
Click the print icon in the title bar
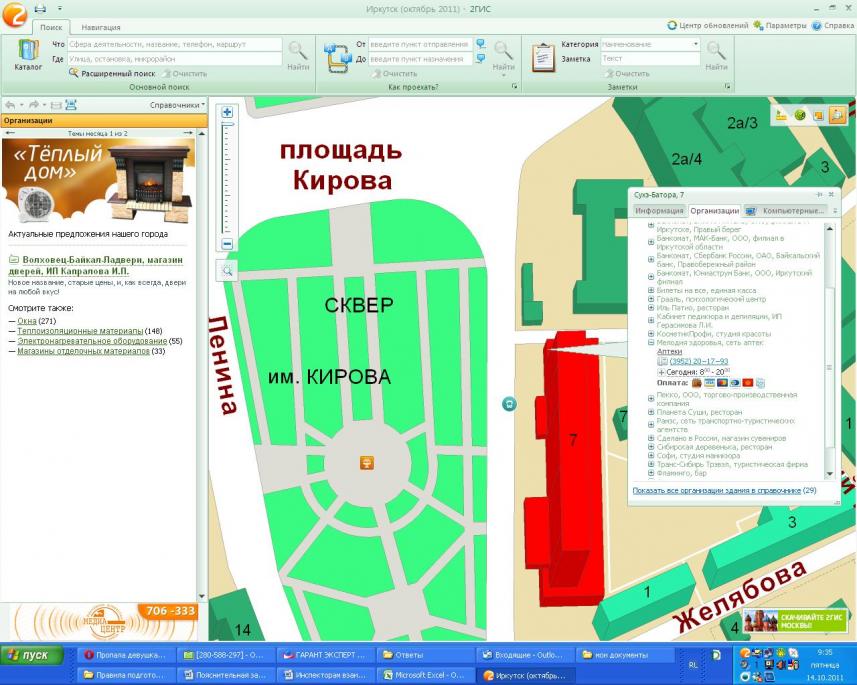[x=40, y=9]
